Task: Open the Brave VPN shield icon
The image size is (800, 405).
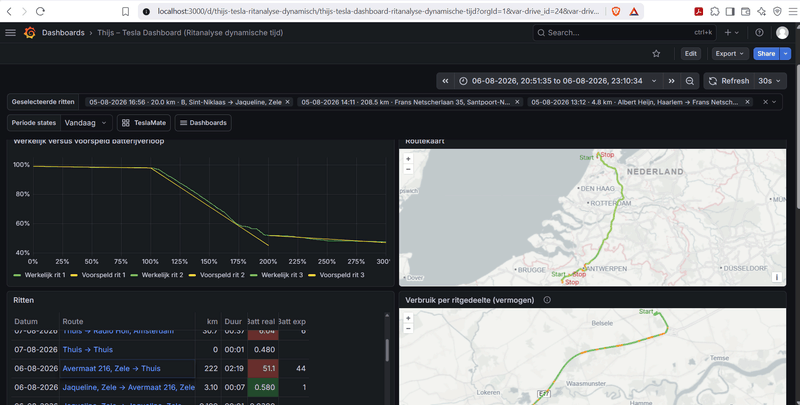Action: pyautogui.click(x=777, y=11)
